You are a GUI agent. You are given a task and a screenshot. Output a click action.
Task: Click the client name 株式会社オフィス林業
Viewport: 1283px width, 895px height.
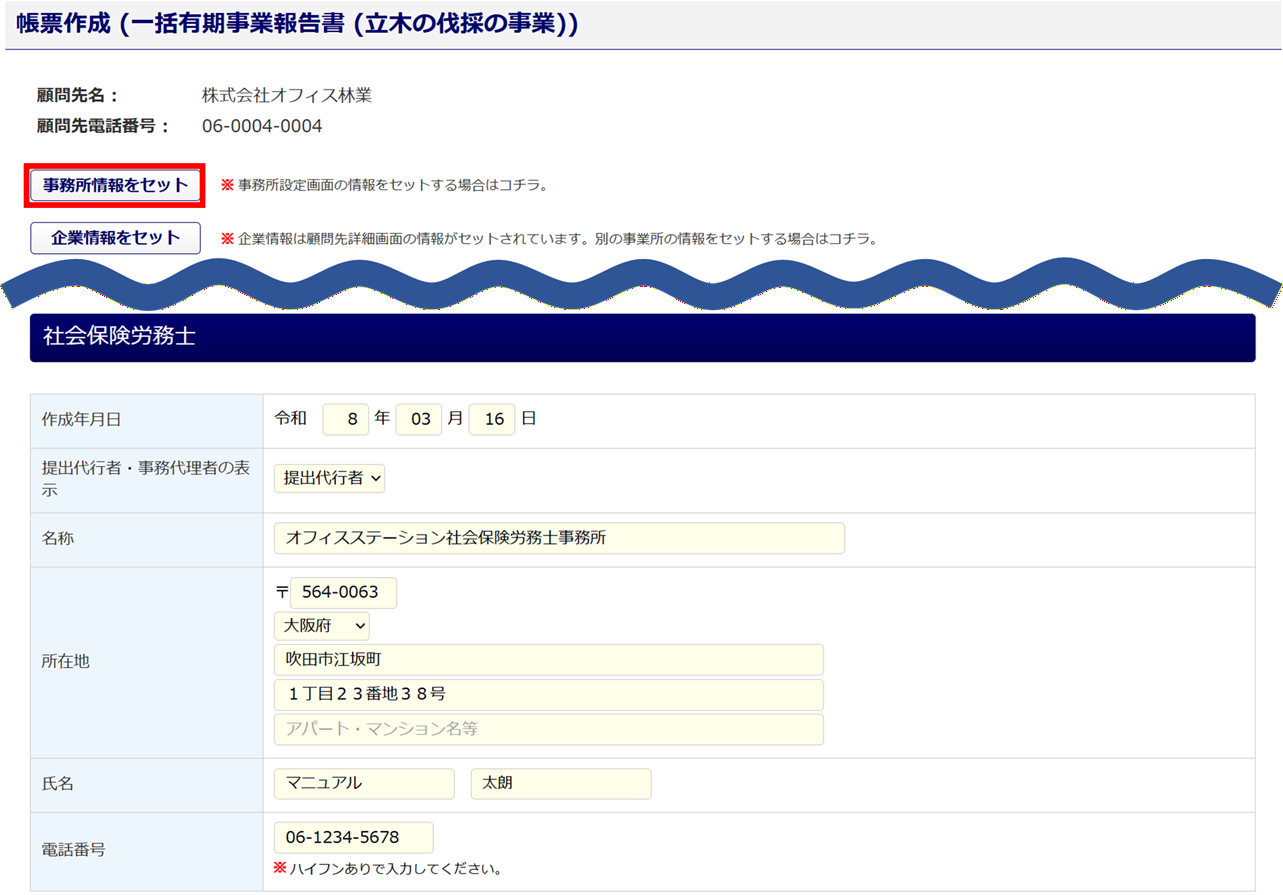(287, 96)
